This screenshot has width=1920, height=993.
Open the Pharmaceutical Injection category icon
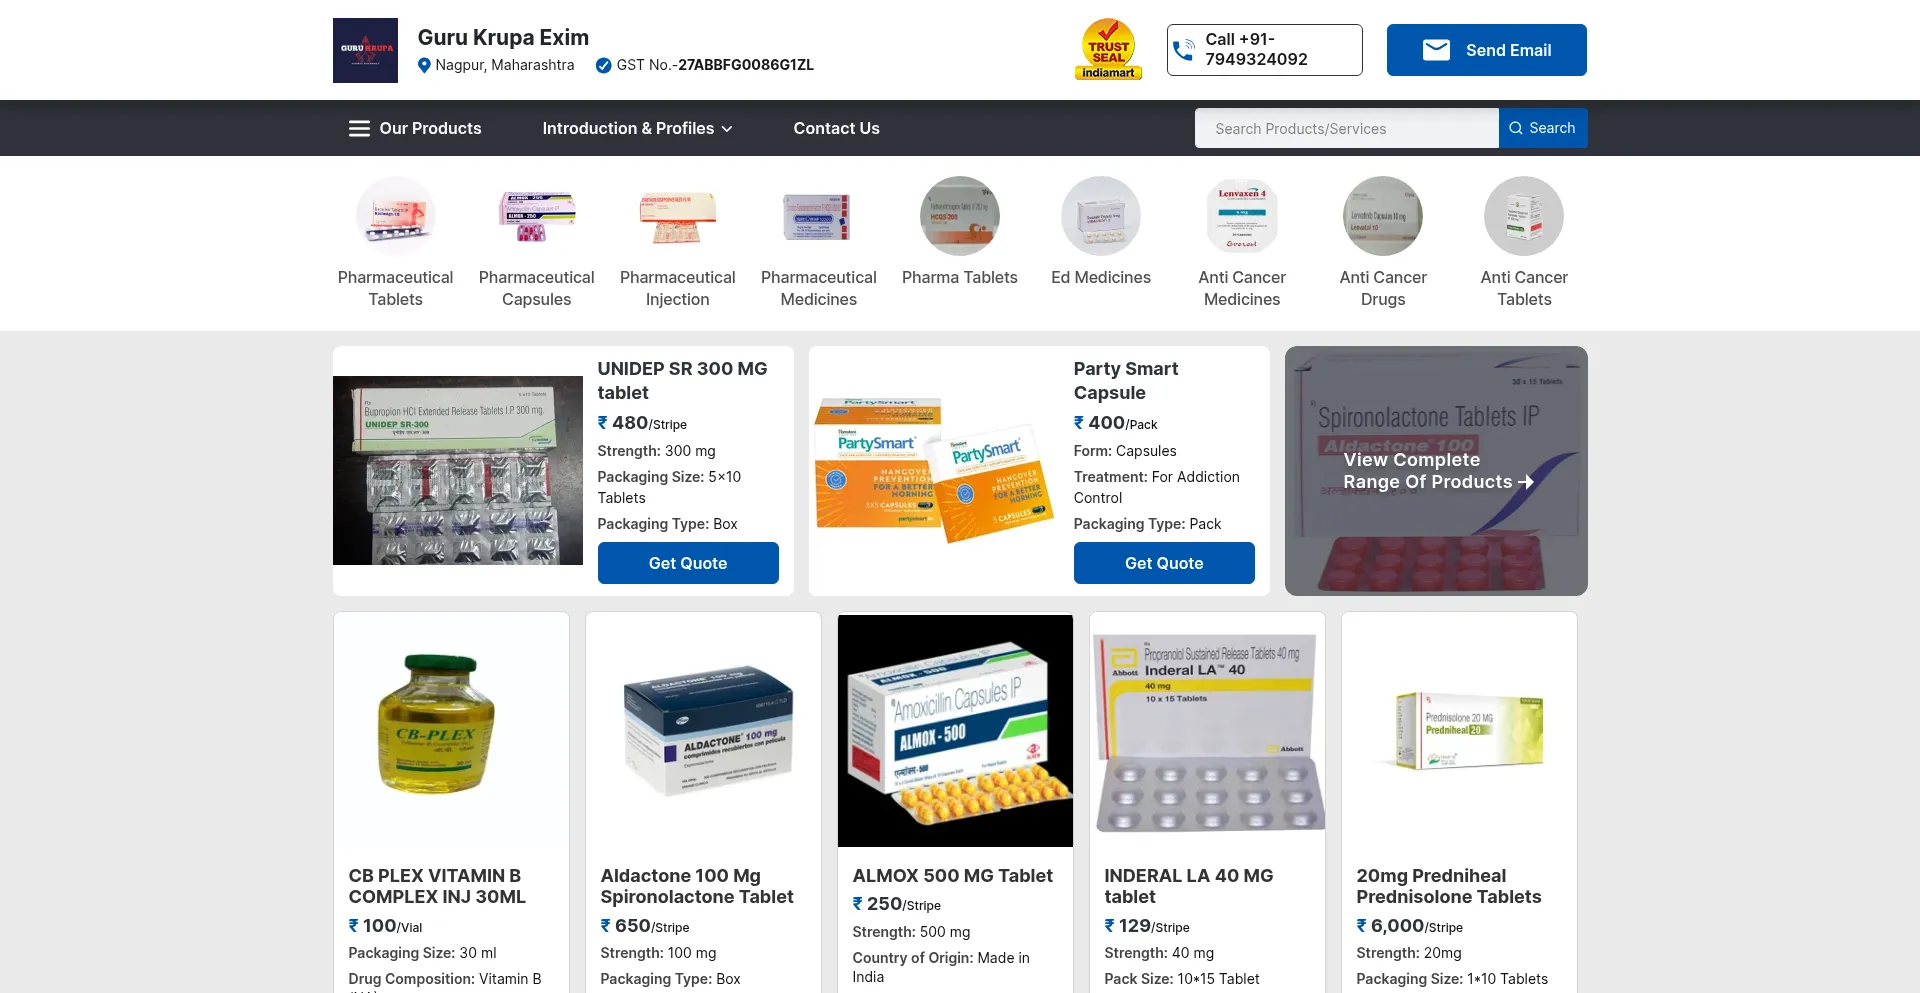(x=678, y=216)
